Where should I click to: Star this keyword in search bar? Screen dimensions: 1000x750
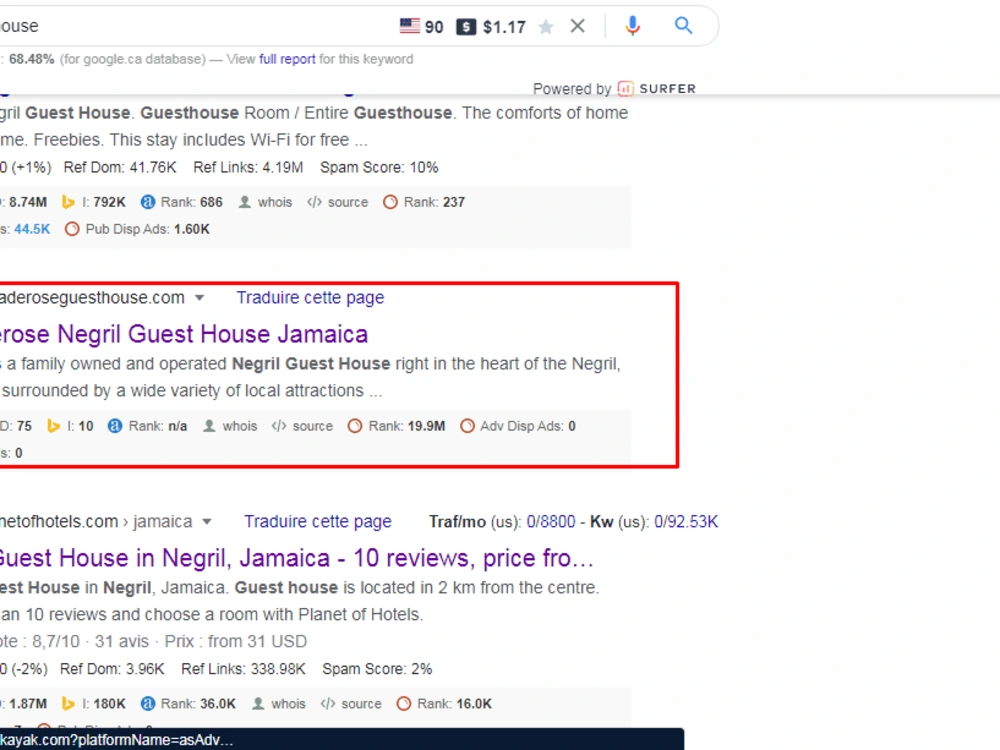545,27
